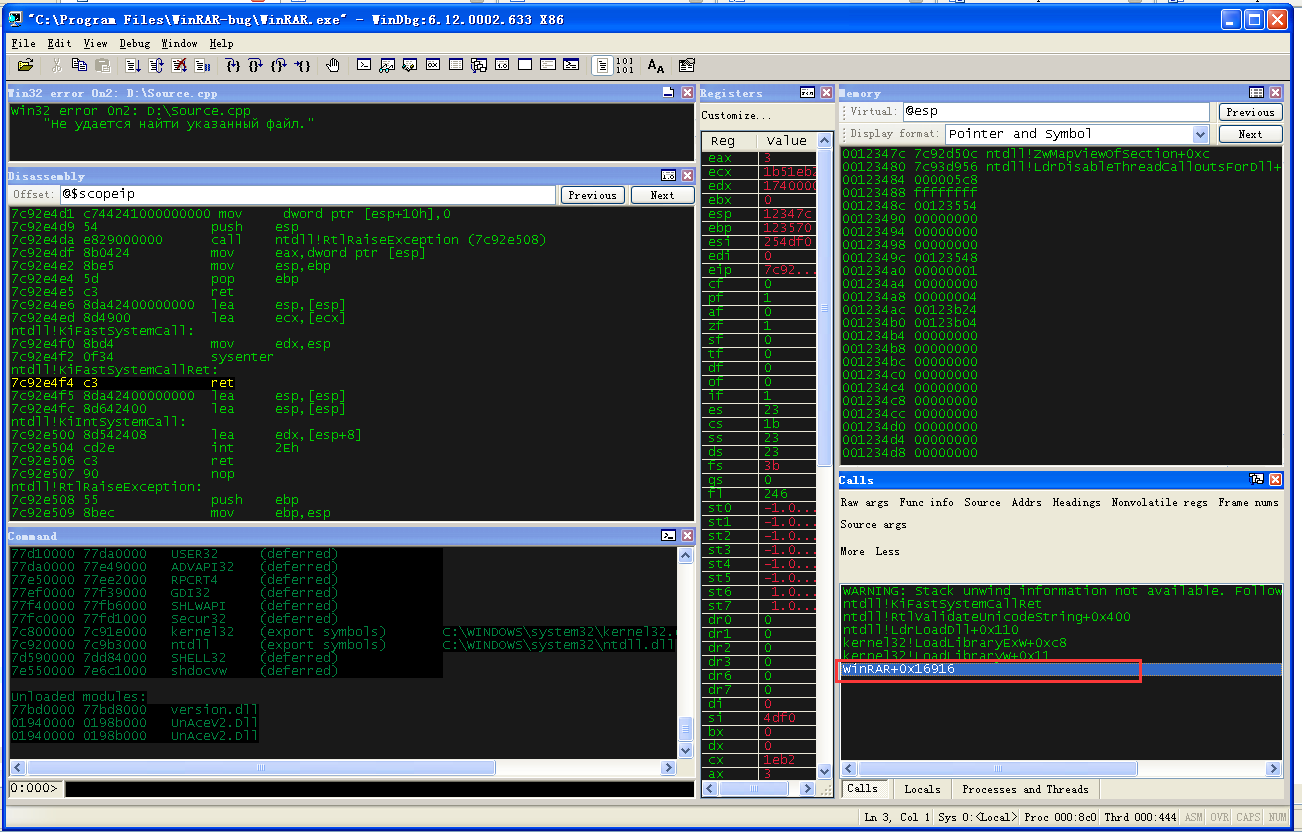The width and height of the screenshot is (1302, 833).
Task: Open the Disassembly window via toolbar icon
Action: (502, 65)
